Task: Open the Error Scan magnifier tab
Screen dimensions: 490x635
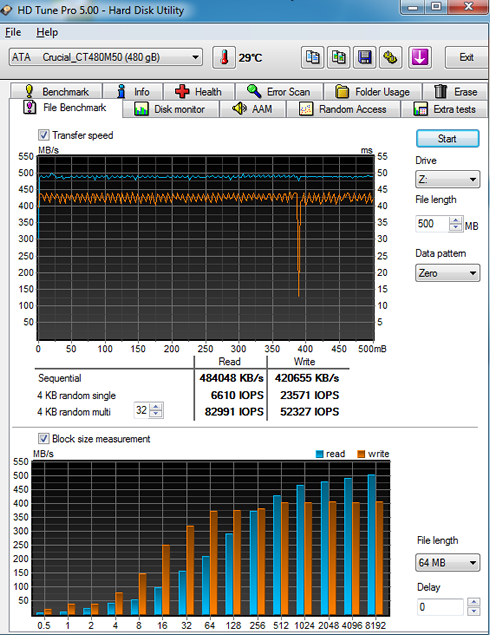Action: (279, 92)
